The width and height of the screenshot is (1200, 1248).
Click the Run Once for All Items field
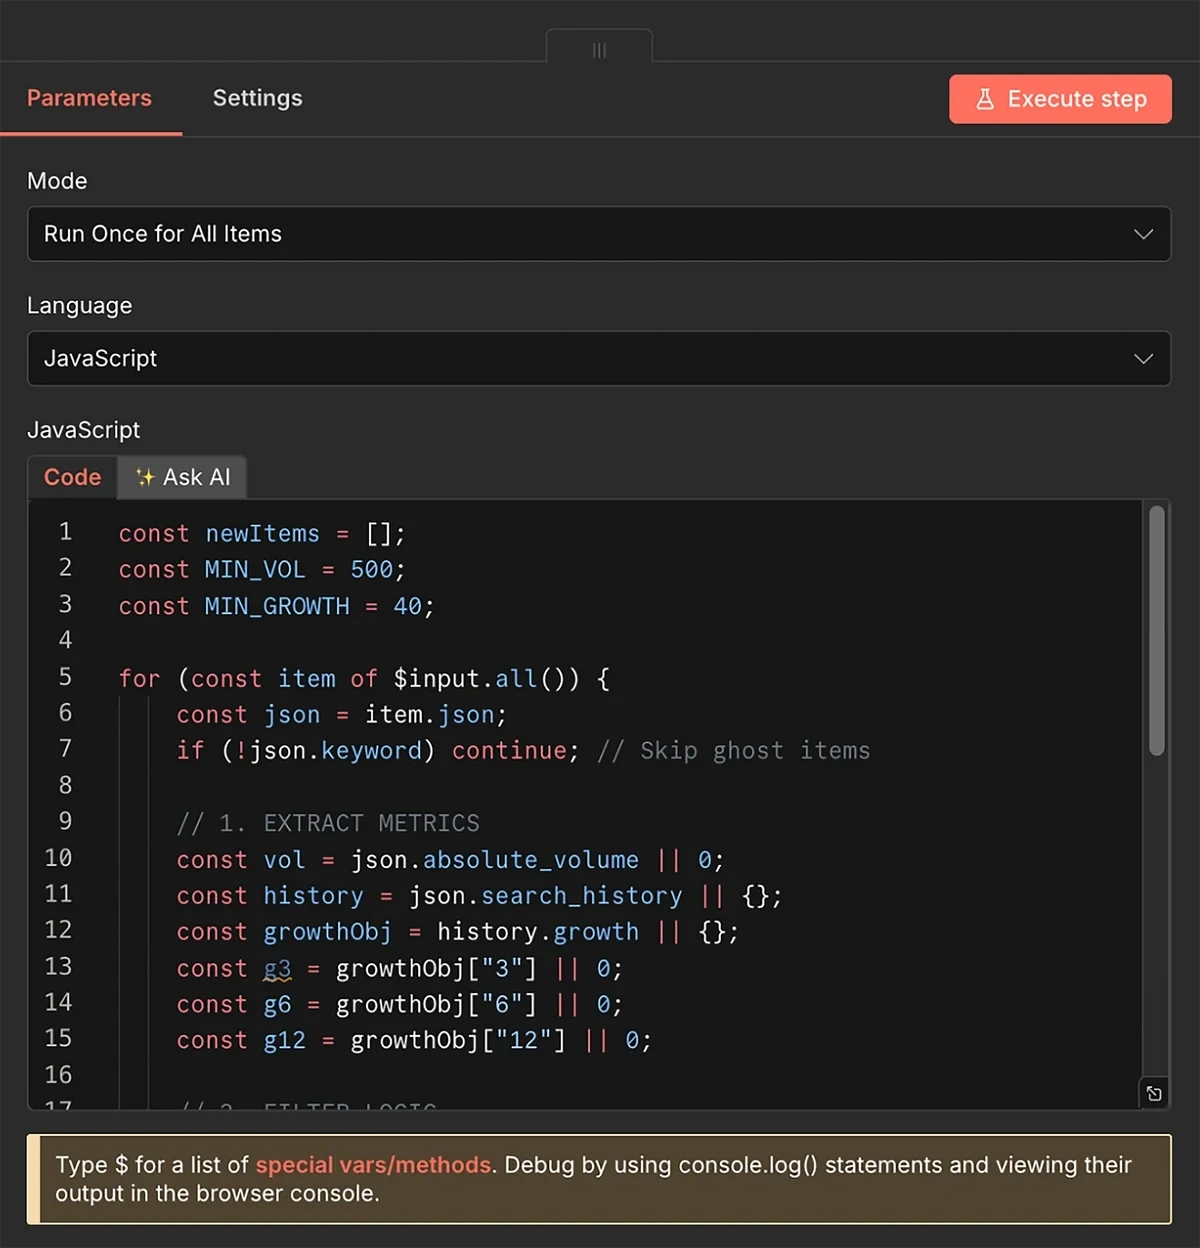click(400, 234)
